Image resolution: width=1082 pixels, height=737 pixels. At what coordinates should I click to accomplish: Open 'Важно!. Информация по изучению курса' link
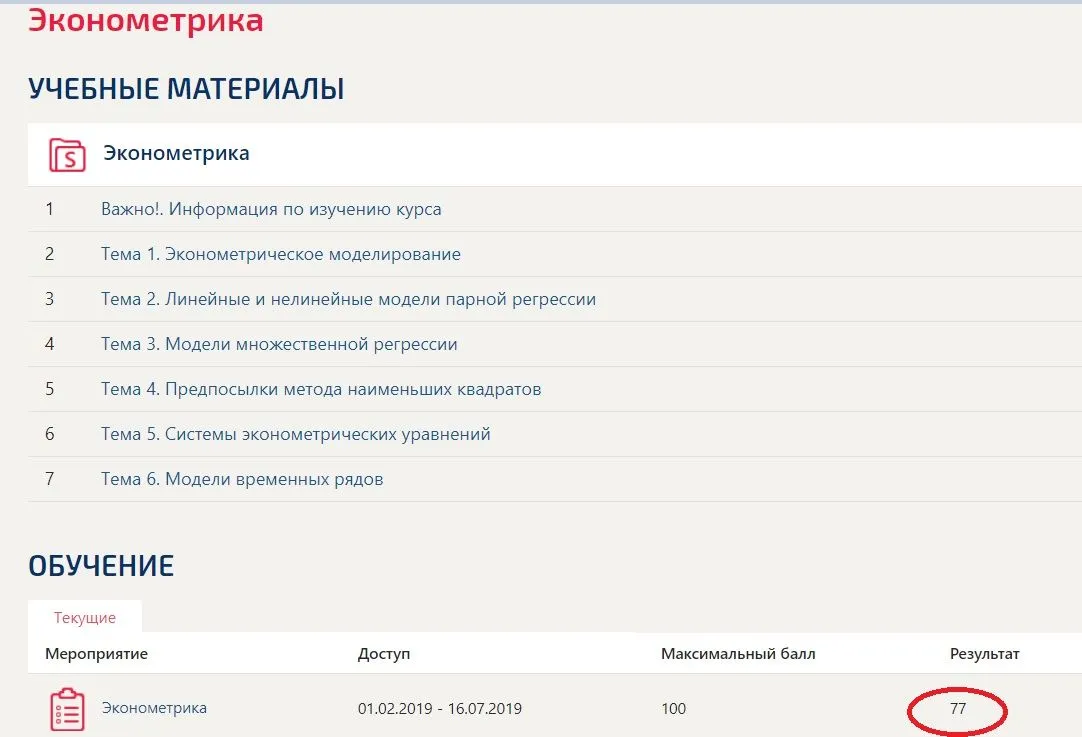coord(271,209)
